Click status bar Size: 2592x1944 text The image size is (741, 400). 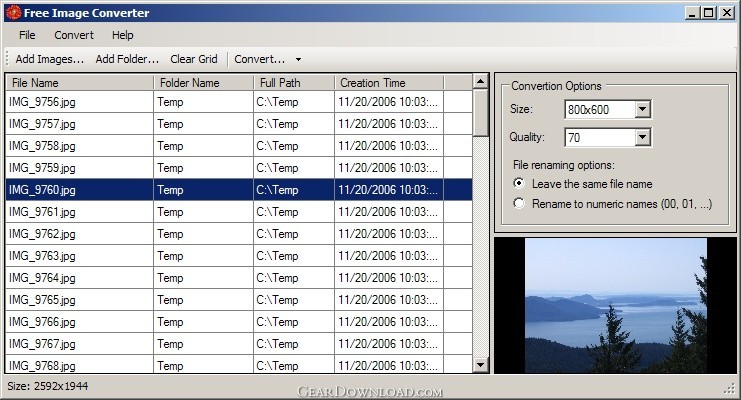click(48, 386)
